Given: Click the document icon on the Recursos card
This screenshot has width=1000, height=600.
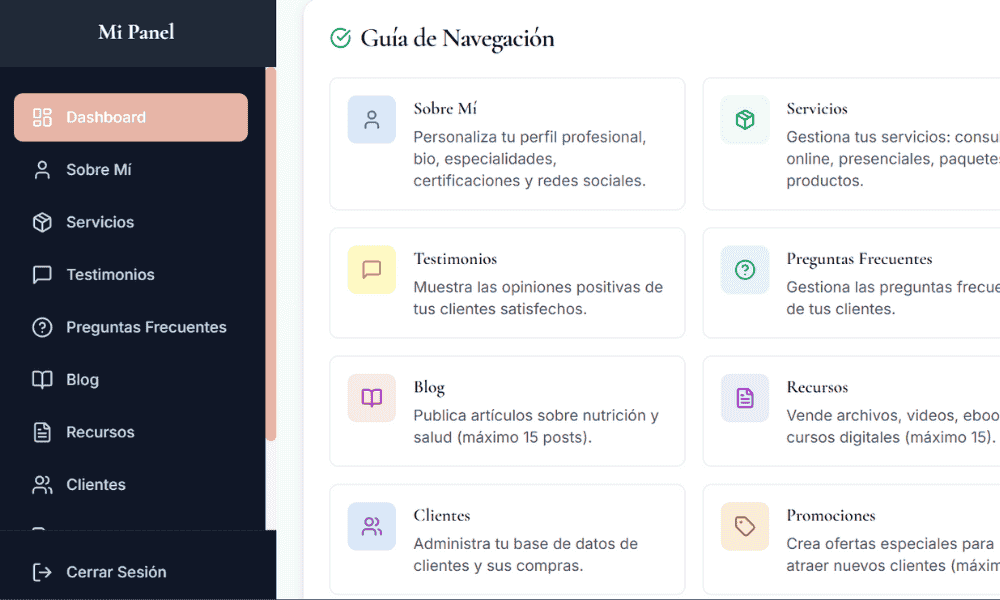Looking at the screenshot, I should point(744,398).
